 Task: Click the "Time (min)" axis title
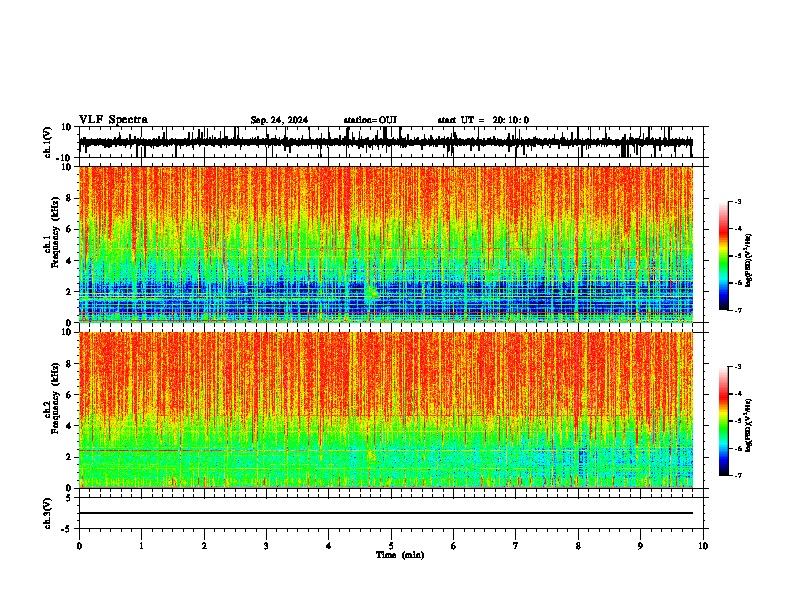click(x=400, y=555)
